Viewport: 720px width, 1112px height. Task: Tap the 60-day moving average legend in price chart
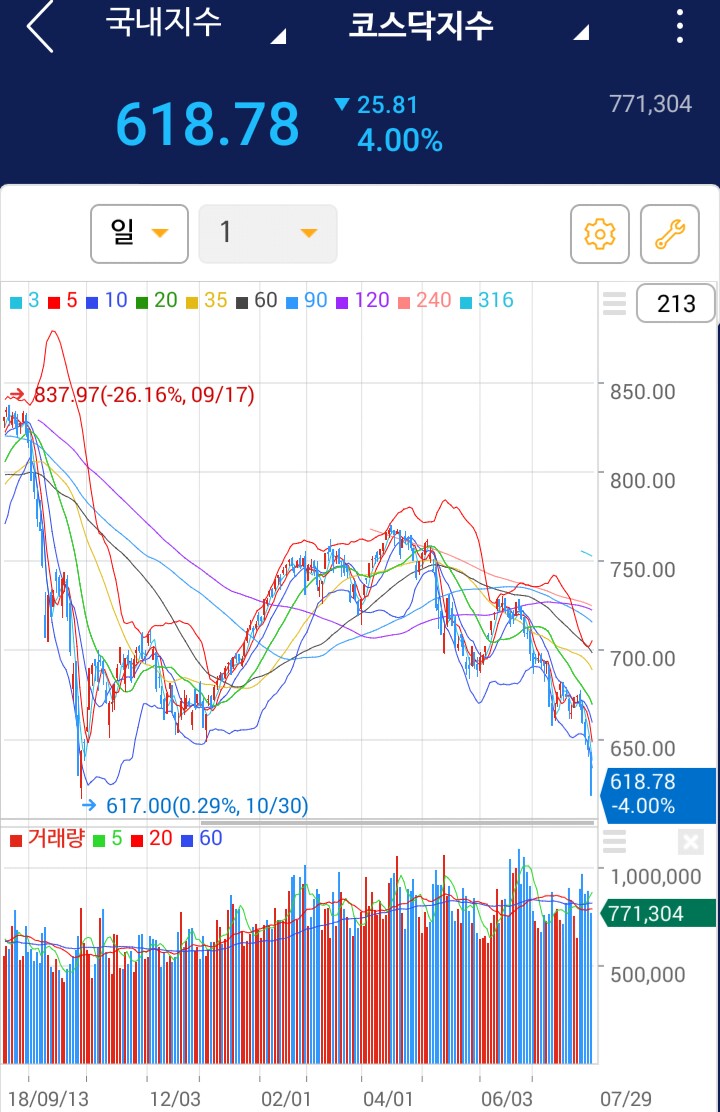(256, 301)
